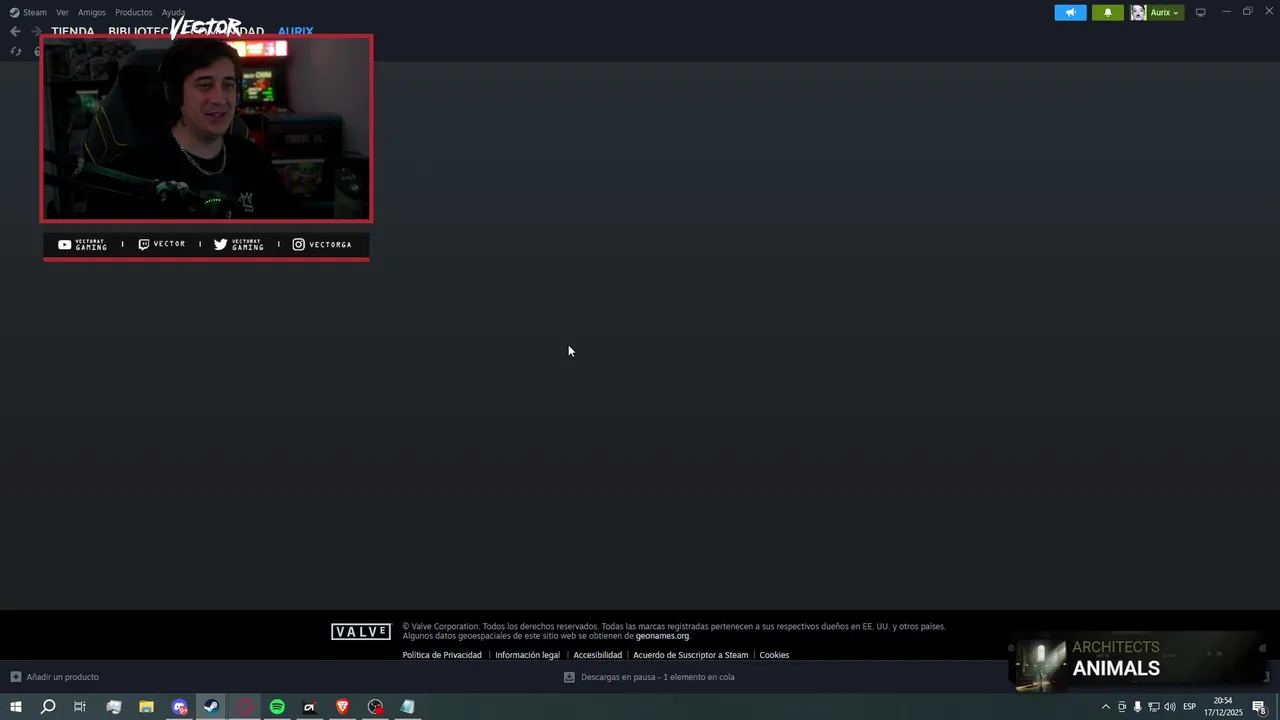The width and height of the screenshot is (1280, 720).
Task: Open the Windows Start menu
Action: (x=15, y=707)
